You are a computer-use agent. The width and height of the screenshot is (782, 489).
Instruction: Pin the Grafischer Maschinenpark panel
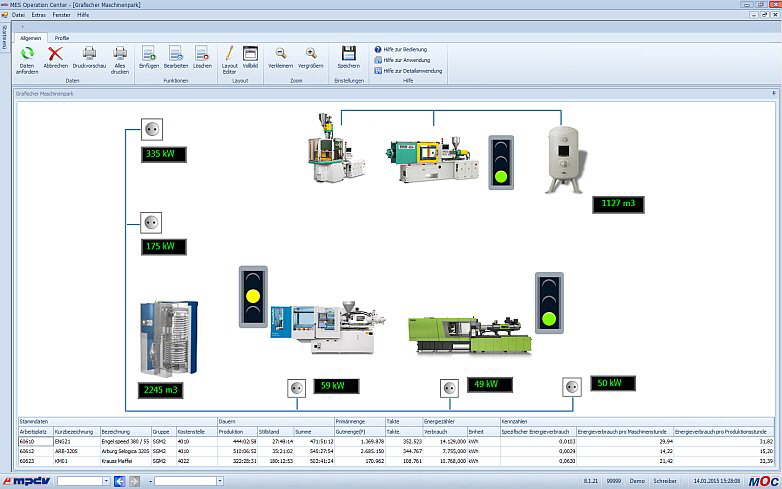click(x=774, y=93)
